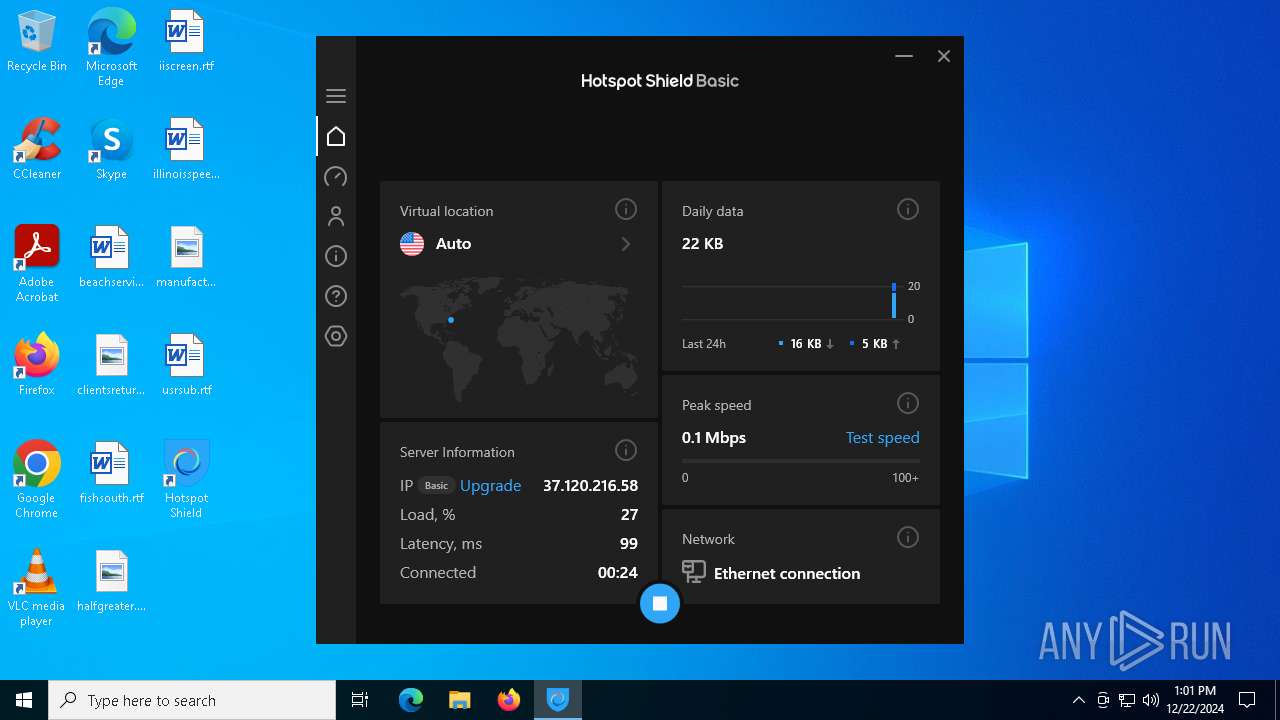Open the volume control in system tray
Viewport: 1280px width, 720px height.
point(1151,700)
